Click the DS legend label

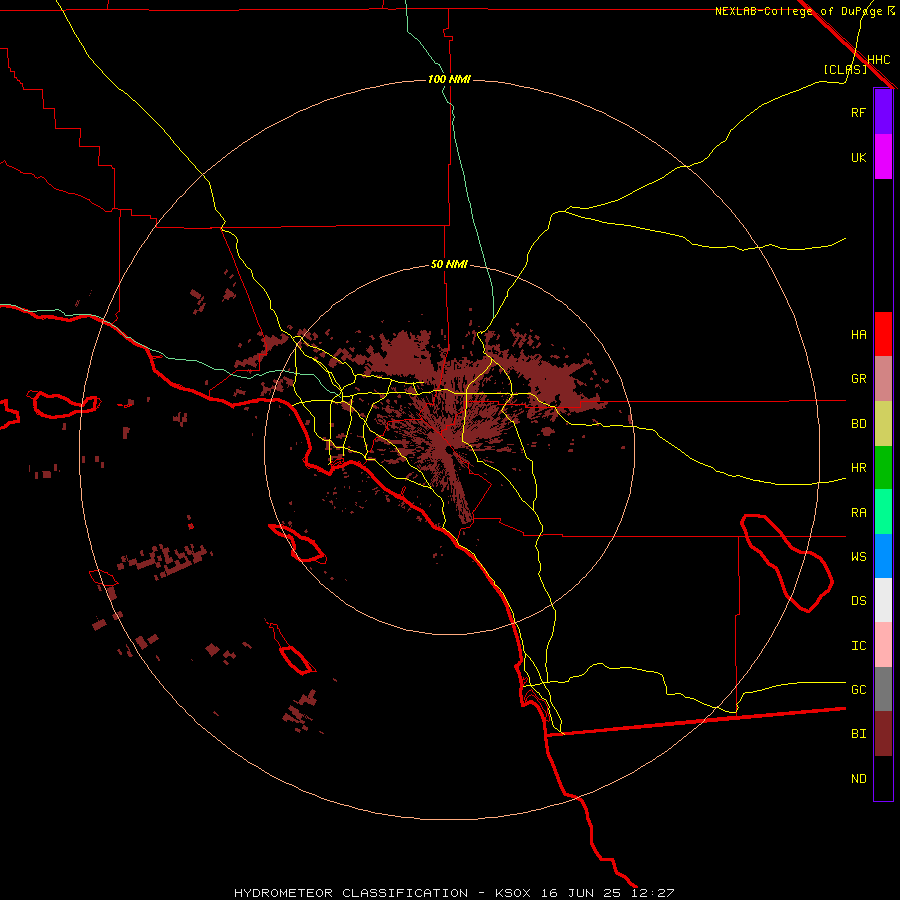coord(858,601)
